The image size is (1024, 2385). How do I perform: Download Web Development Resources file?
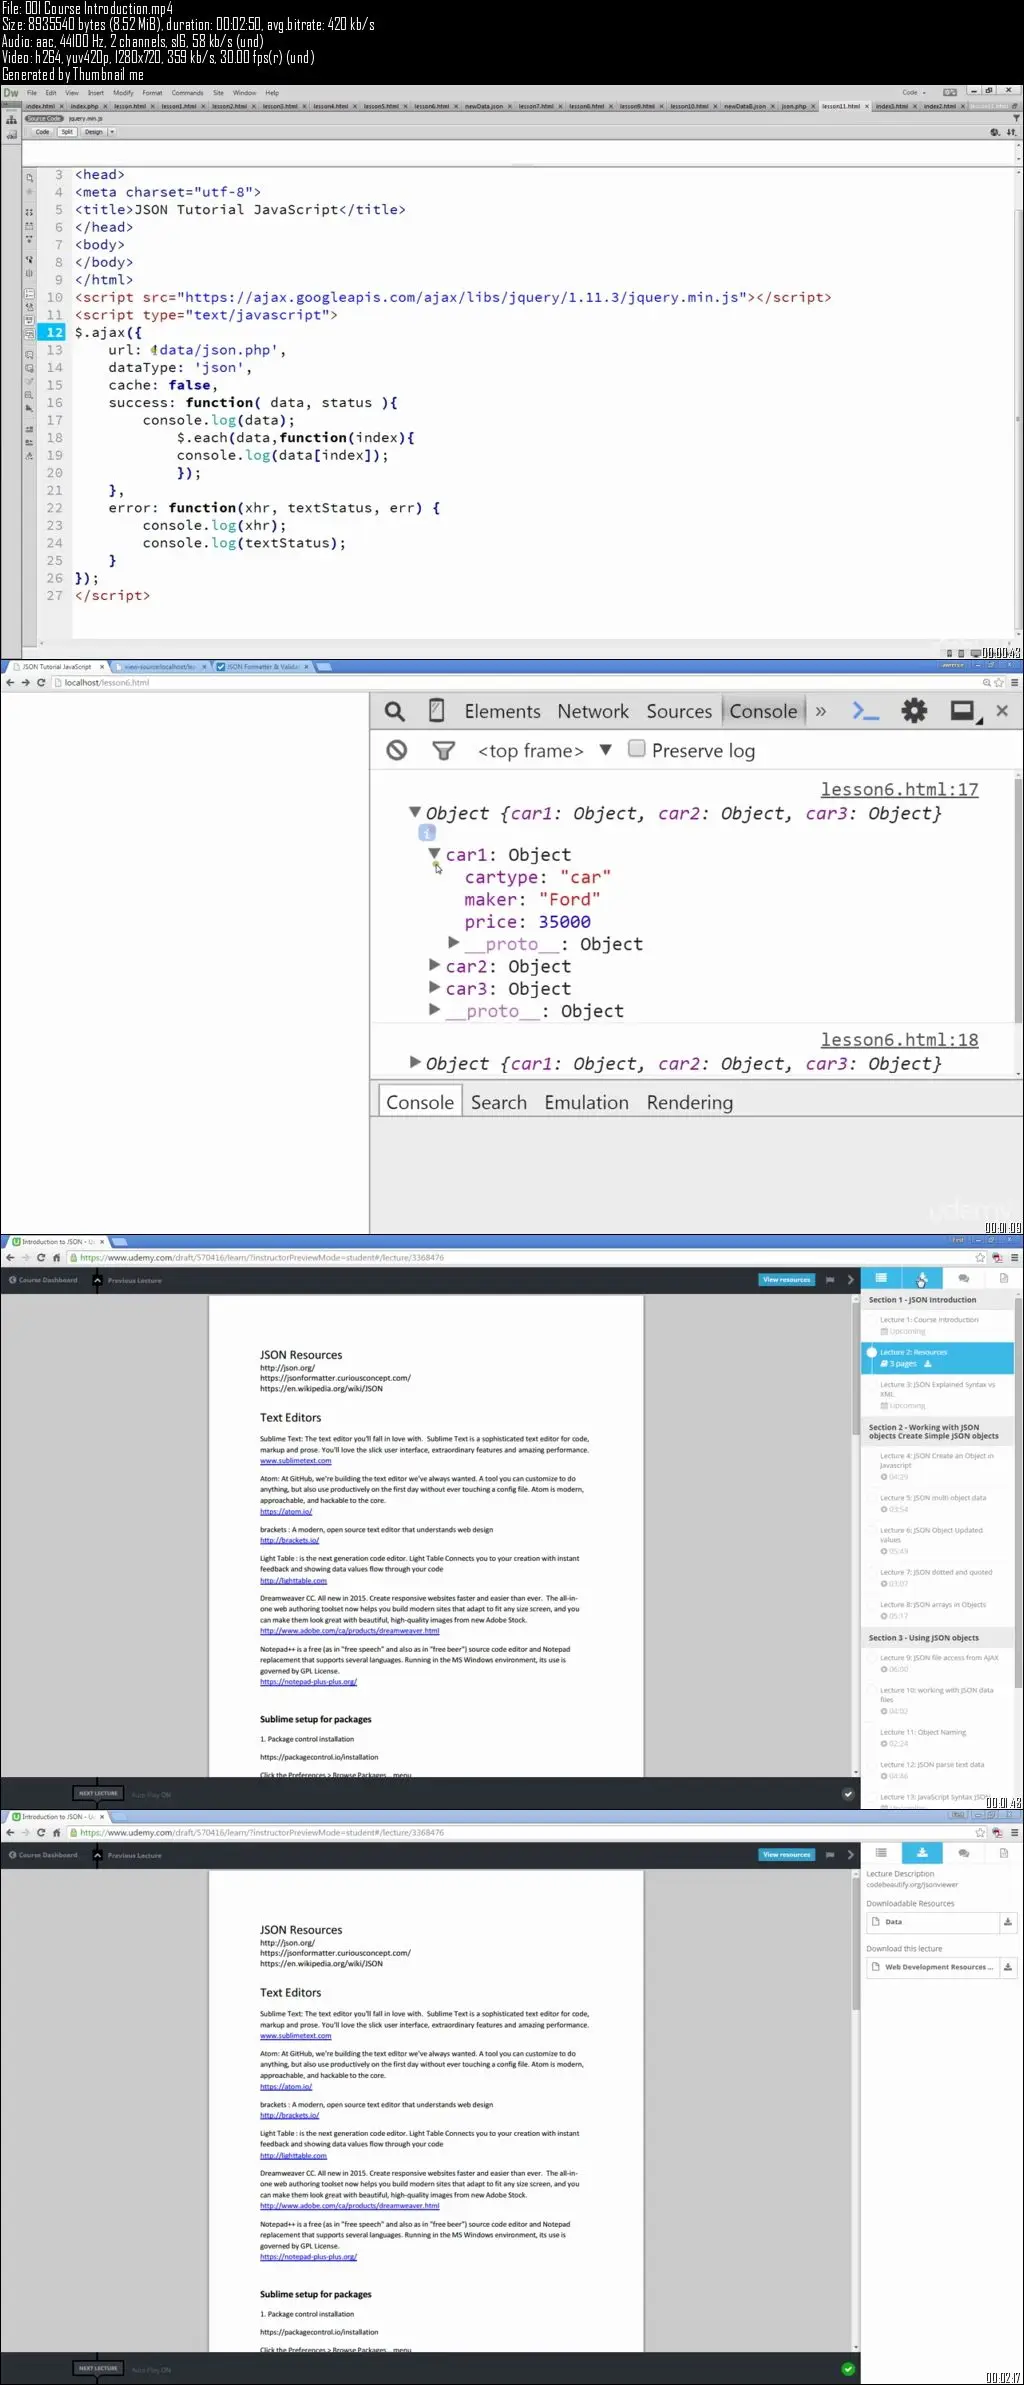tap(1008, 1967)
